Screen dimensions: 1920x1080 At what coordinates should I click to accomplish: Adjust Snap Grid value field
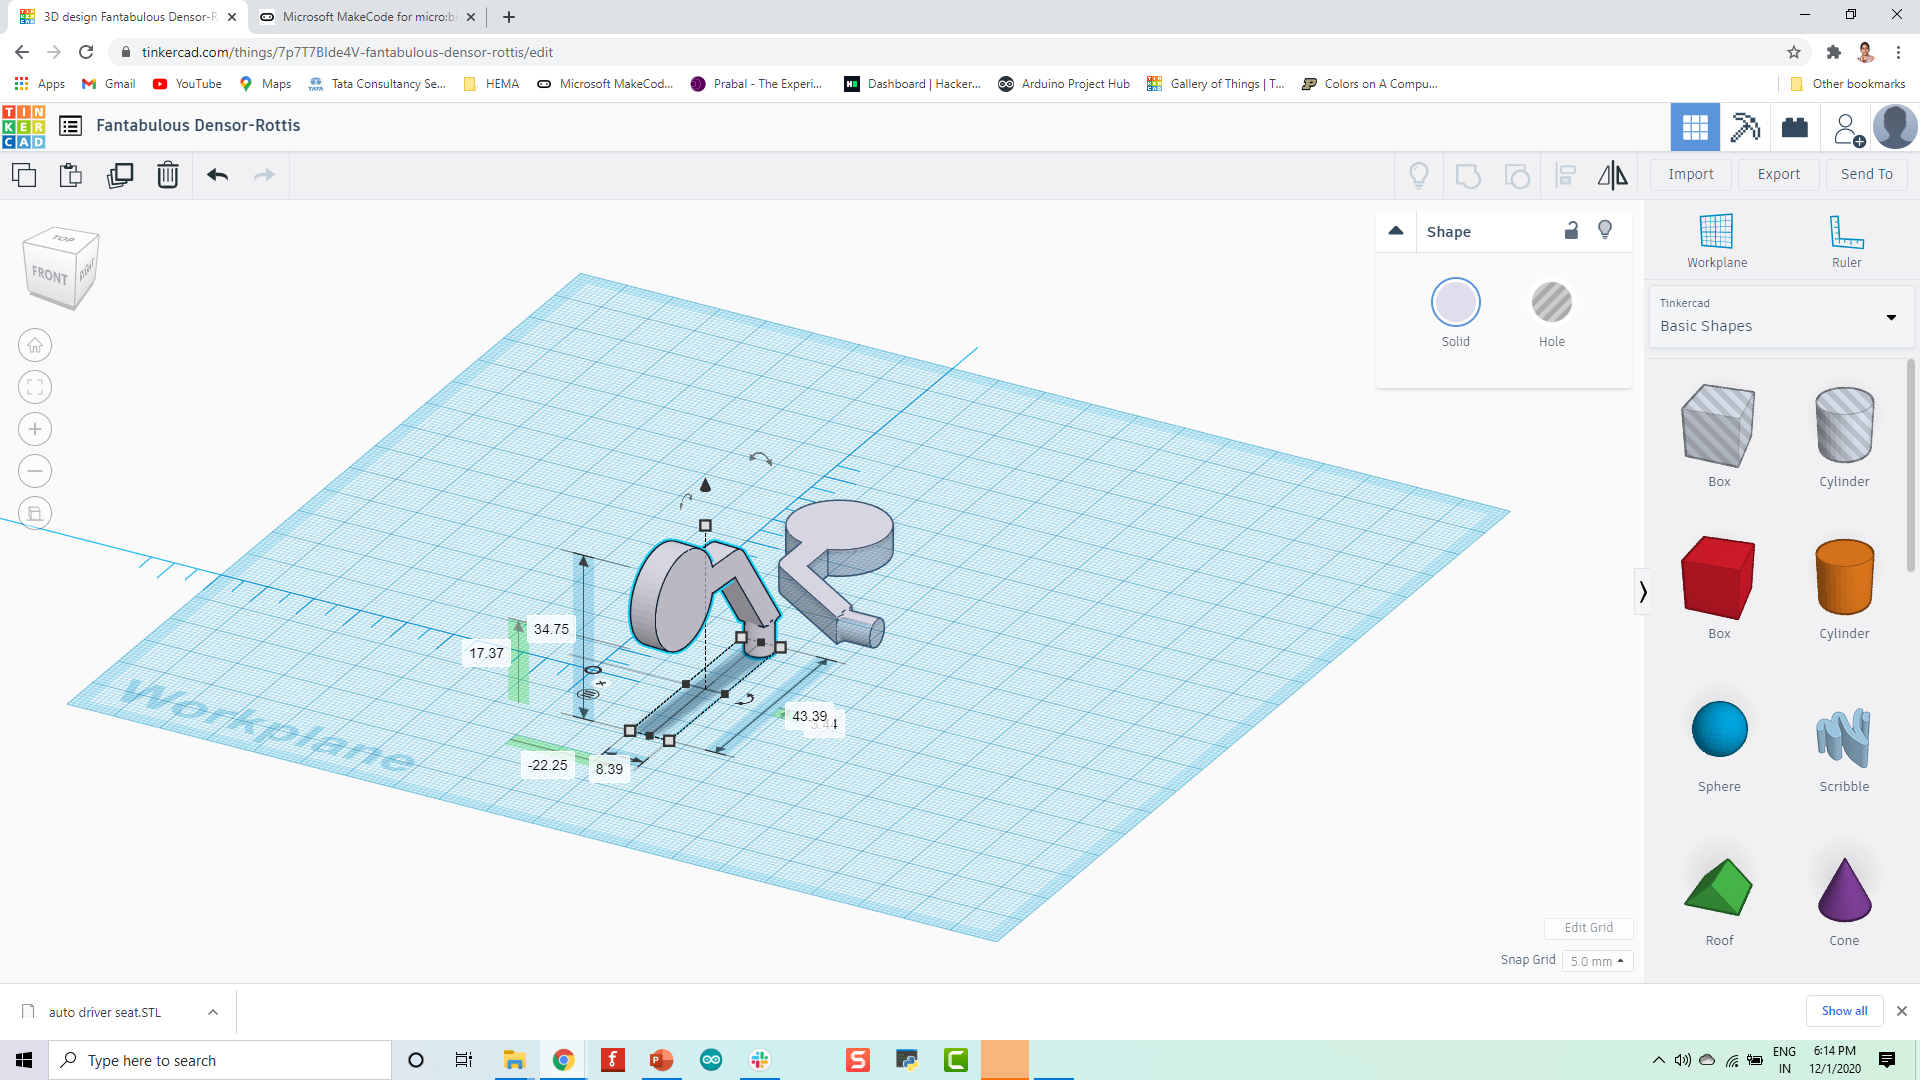point(1596,960)
